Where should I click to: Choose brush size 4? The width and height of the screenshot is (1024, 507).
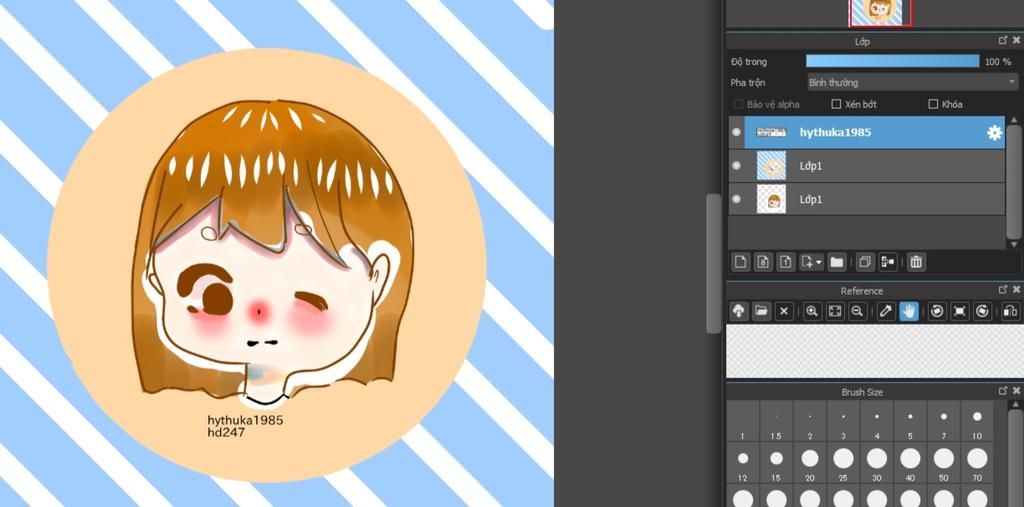(876, 423)
